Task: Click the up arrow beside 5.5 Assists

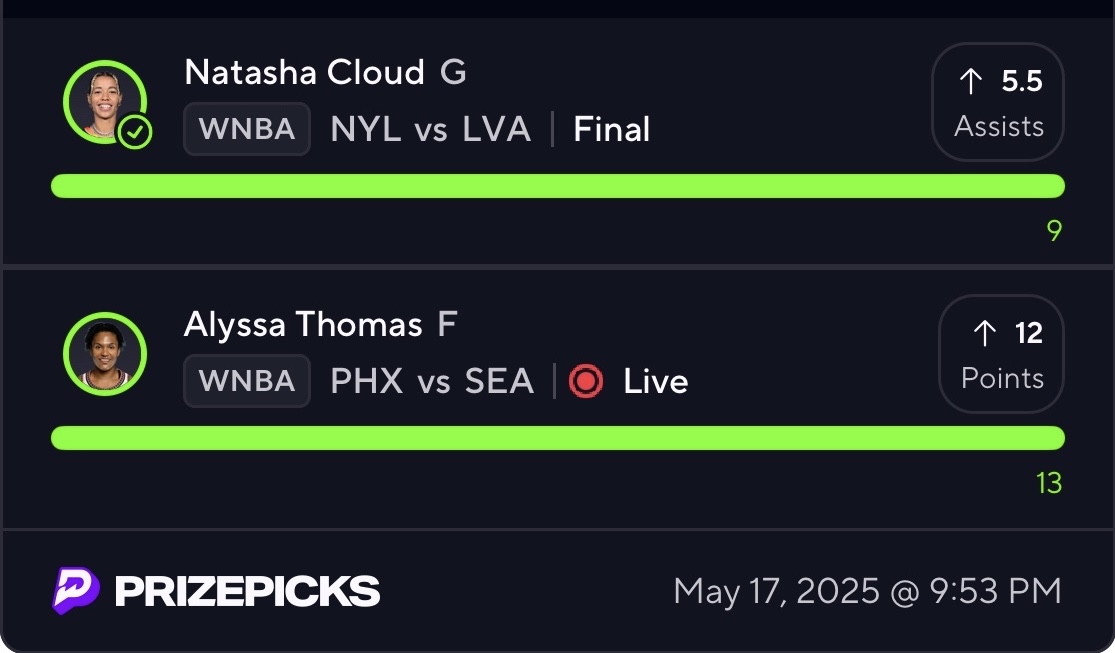Action: (x=971, y=81)
